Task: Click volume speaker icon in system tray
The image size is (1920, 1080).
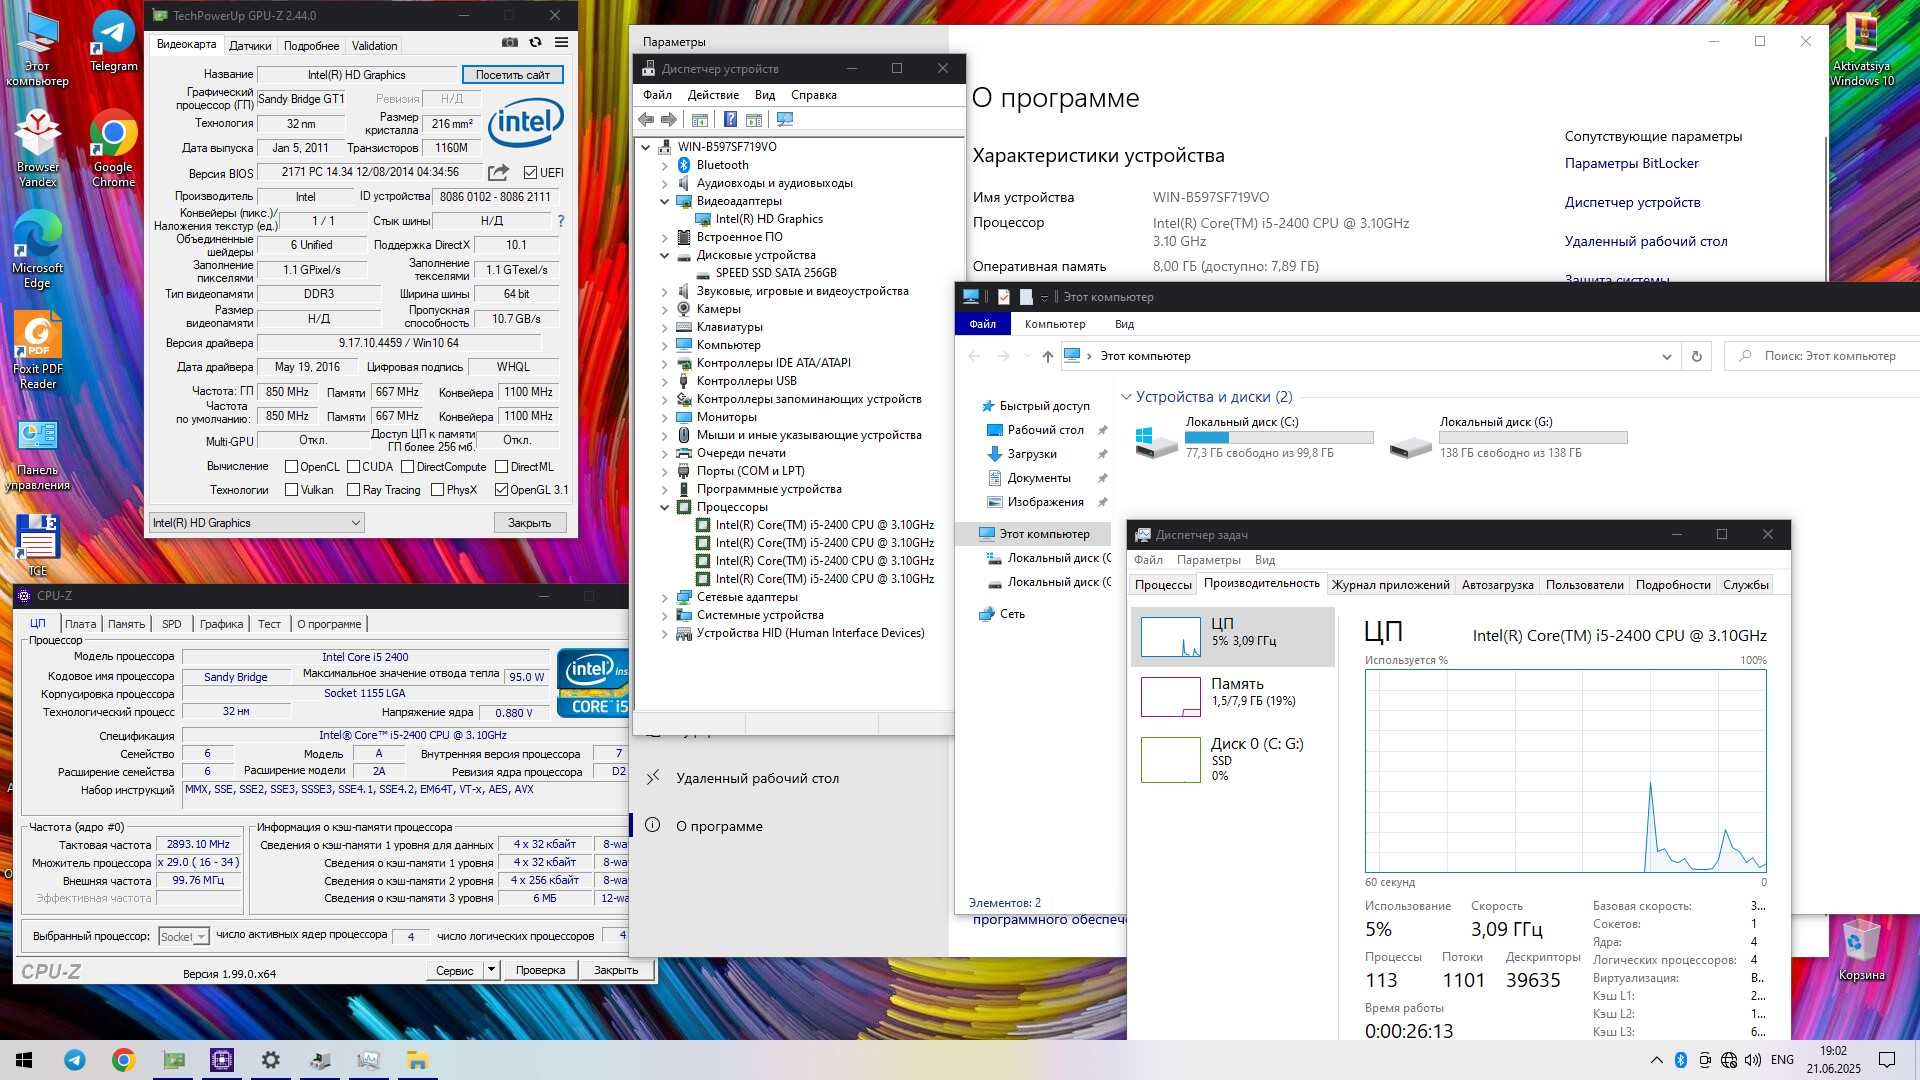Action: click(1753, 1060)
